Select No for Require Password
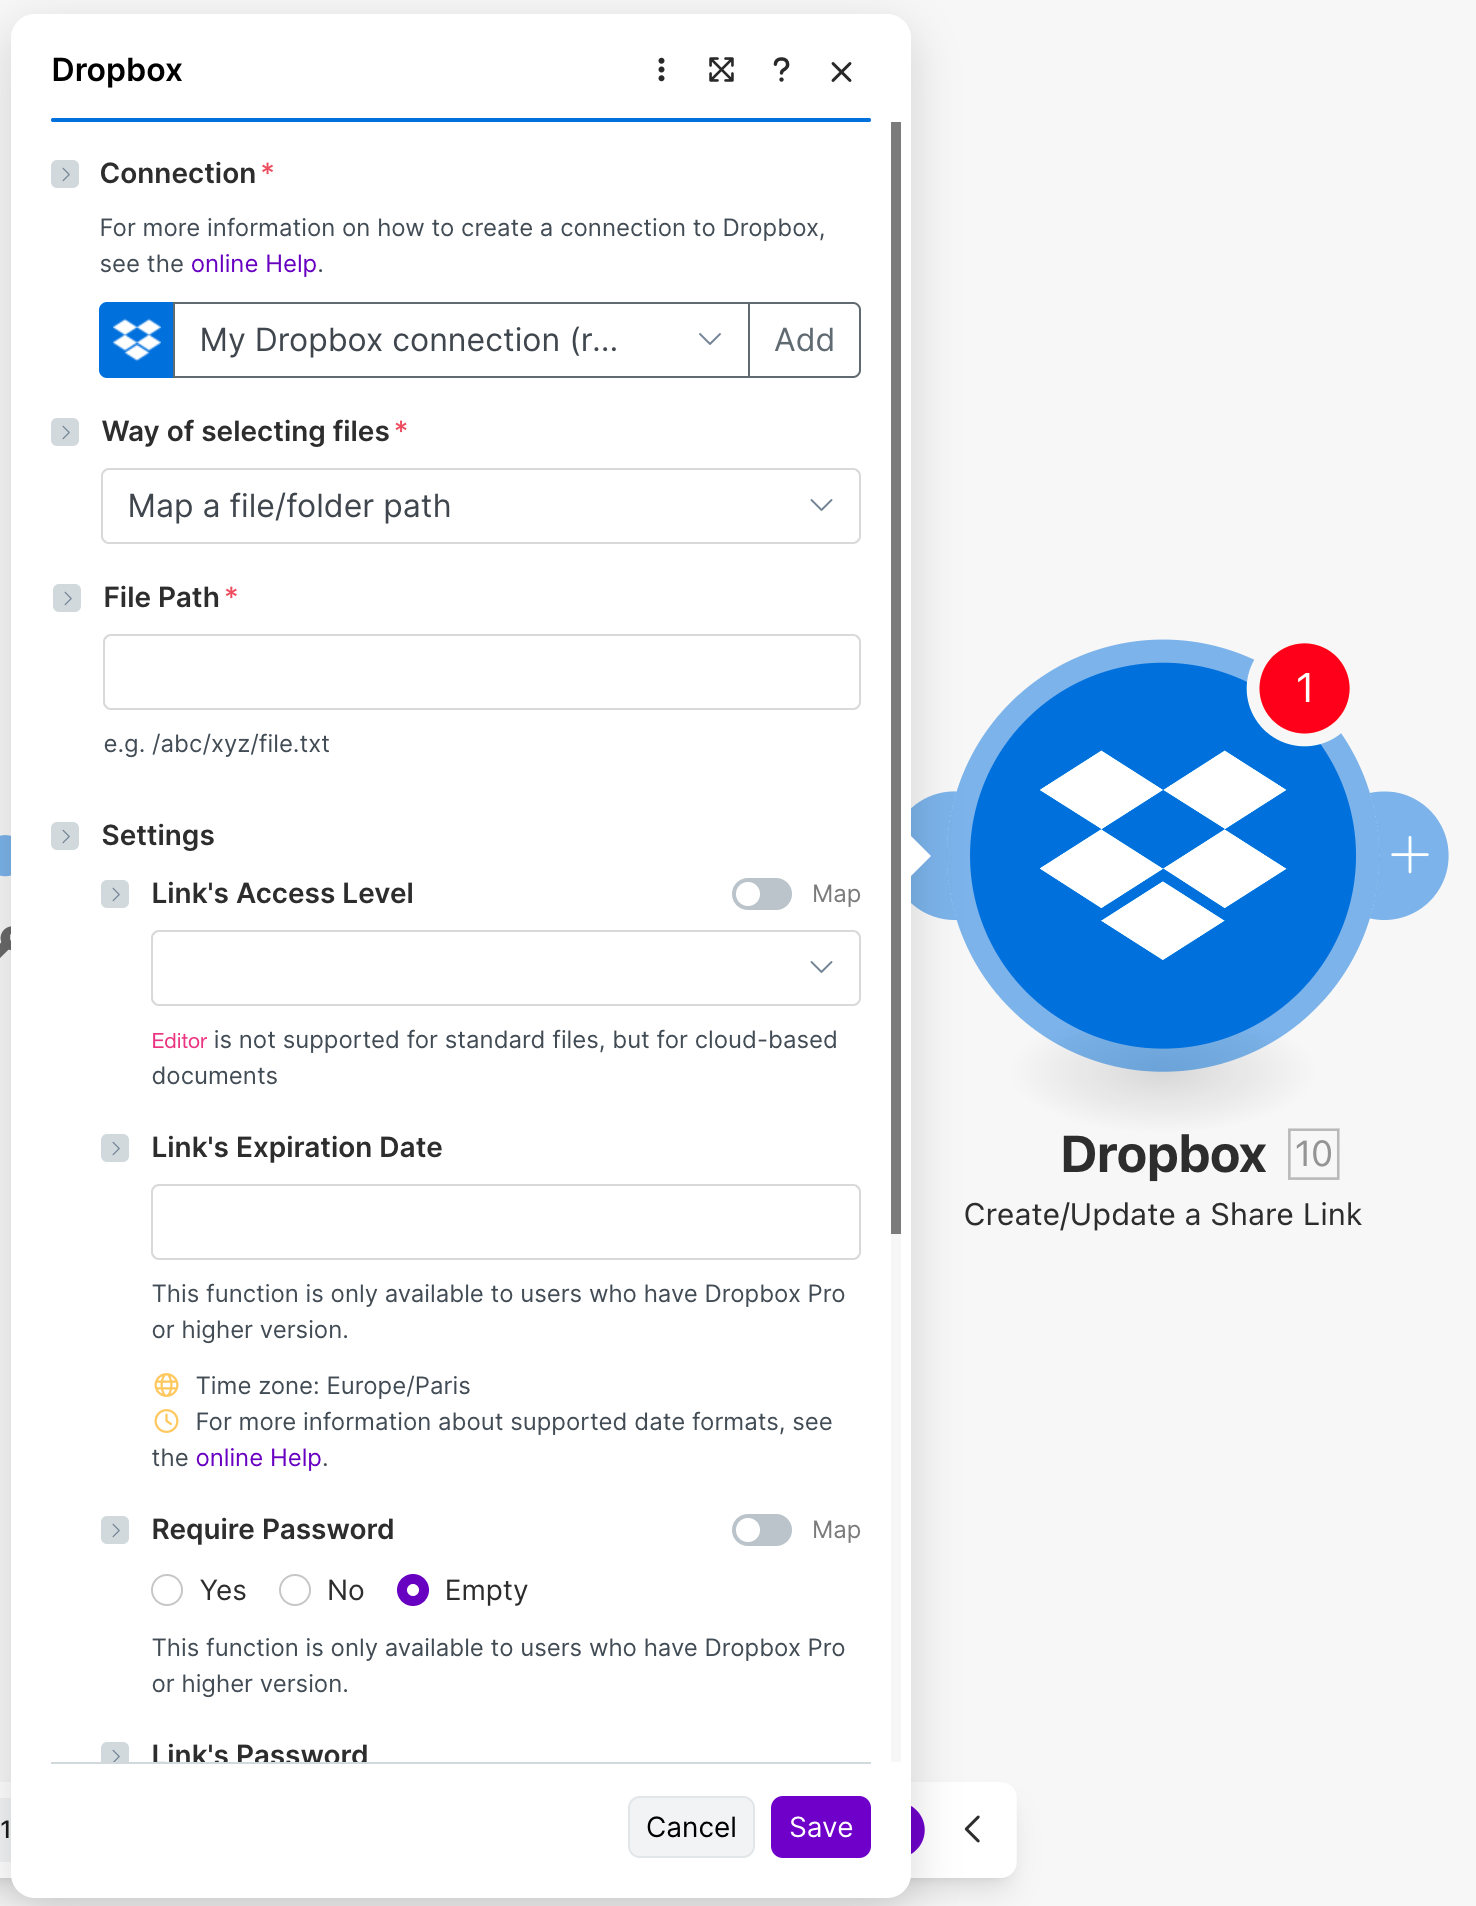Screen dimensions: 1476x1906 click(x=295, y=1590)
